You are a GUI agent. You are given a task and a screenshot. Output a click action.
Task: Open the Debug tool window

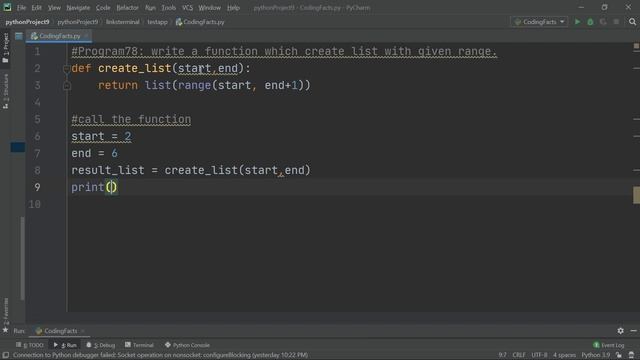click(x=101, y=345)
